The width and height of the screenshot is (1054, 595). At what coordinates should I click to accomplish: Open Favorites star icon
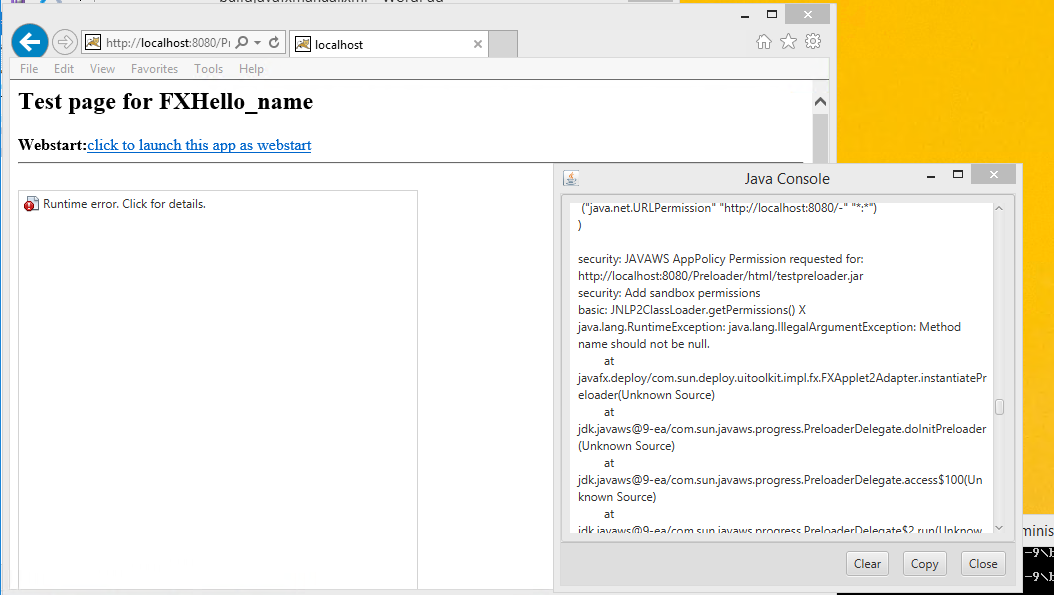pos(788,42)
